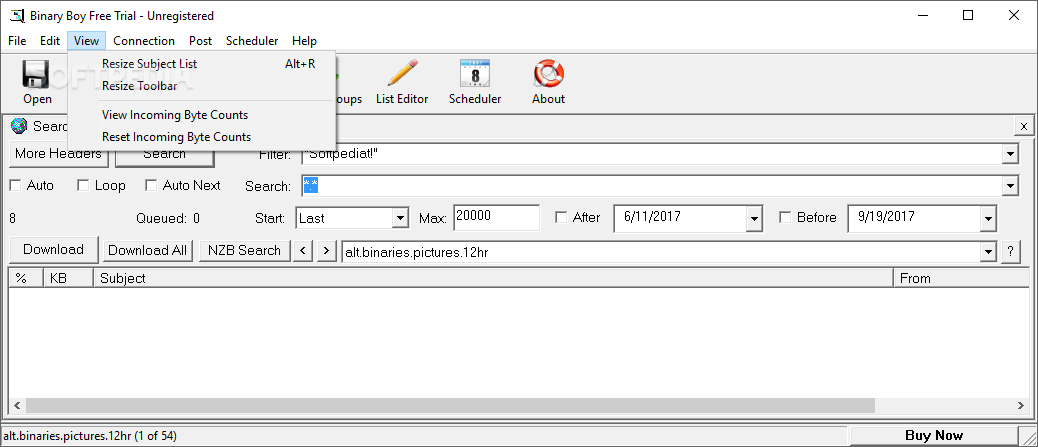This screenshot has height=447, width=1038.
Task: Open the Post menu
Action: (x=200, y=41)
